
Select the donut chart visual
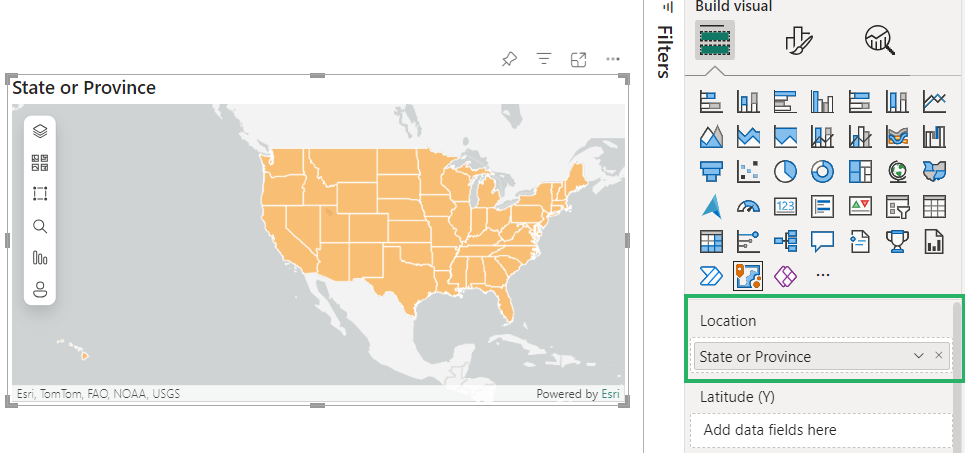pos(822,171)
